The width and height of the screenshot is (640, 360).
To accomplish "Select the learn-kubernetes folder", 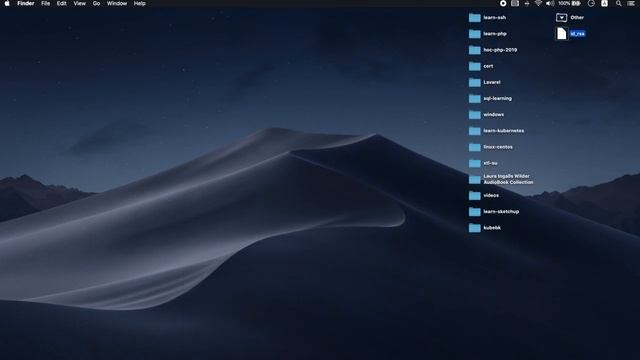I will 475,131.
